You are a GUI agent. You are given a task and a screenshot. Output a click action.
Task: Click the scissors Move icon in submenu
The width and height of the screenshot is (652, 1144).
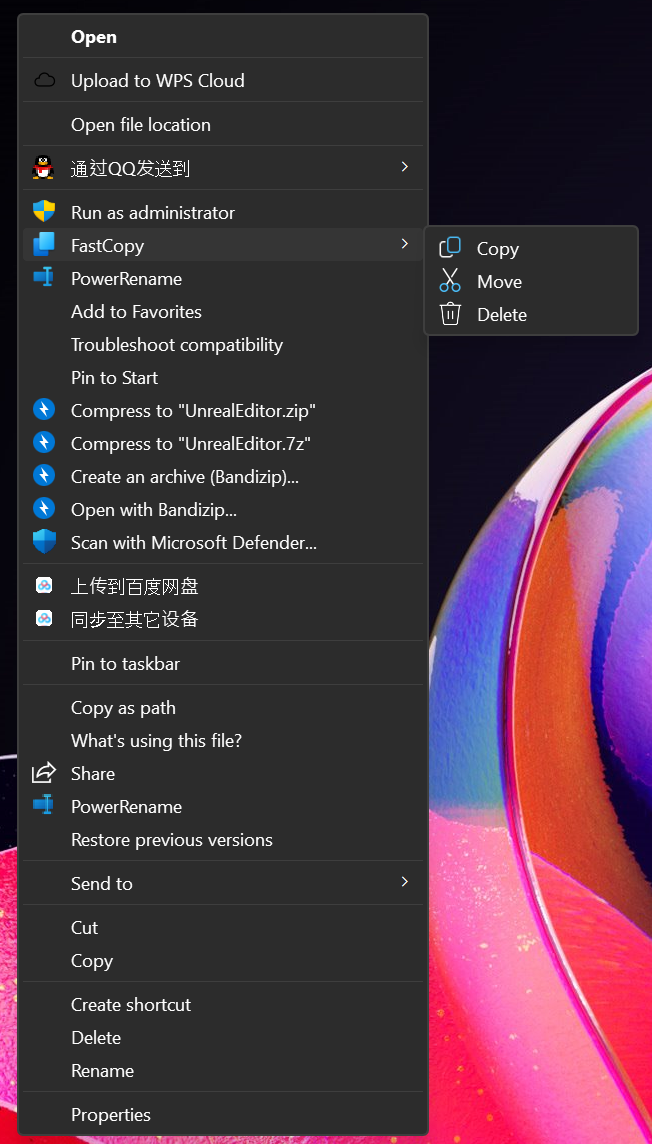coord(450,280)
